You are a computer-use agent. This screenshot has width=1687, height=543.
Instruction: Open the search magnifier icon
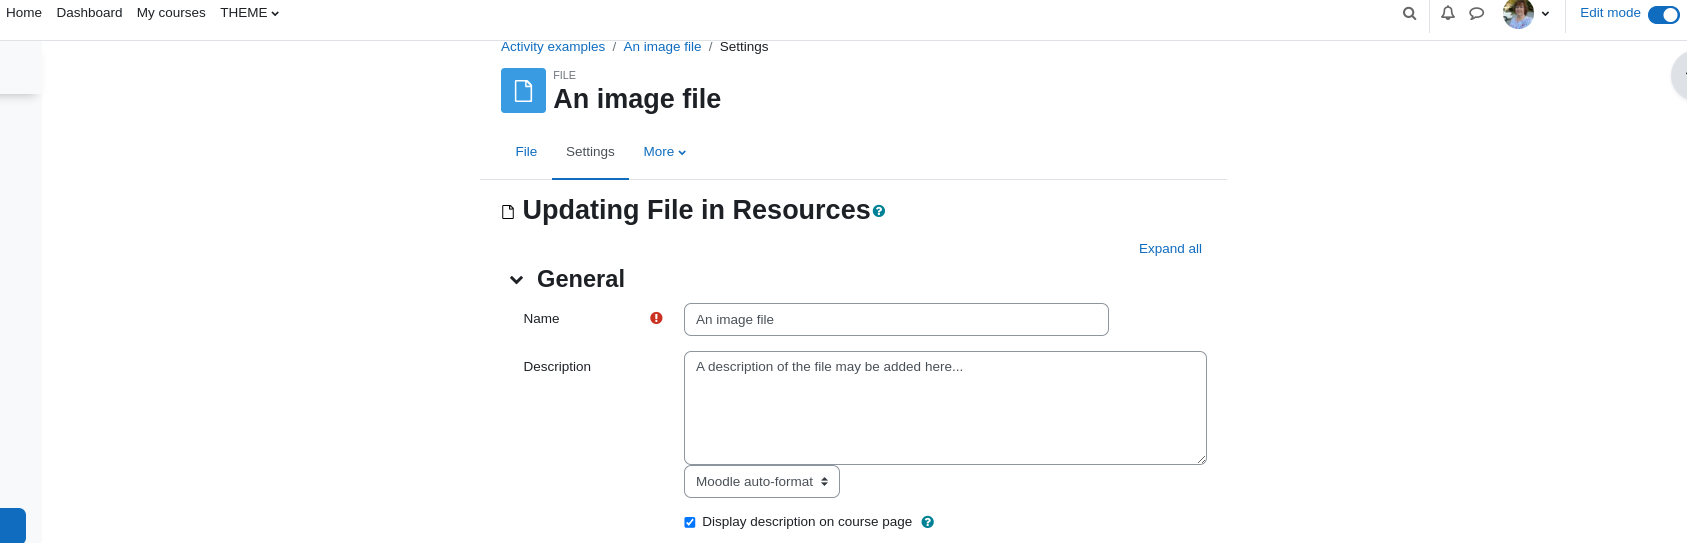pyautogui.click(x=1409, y=13)
